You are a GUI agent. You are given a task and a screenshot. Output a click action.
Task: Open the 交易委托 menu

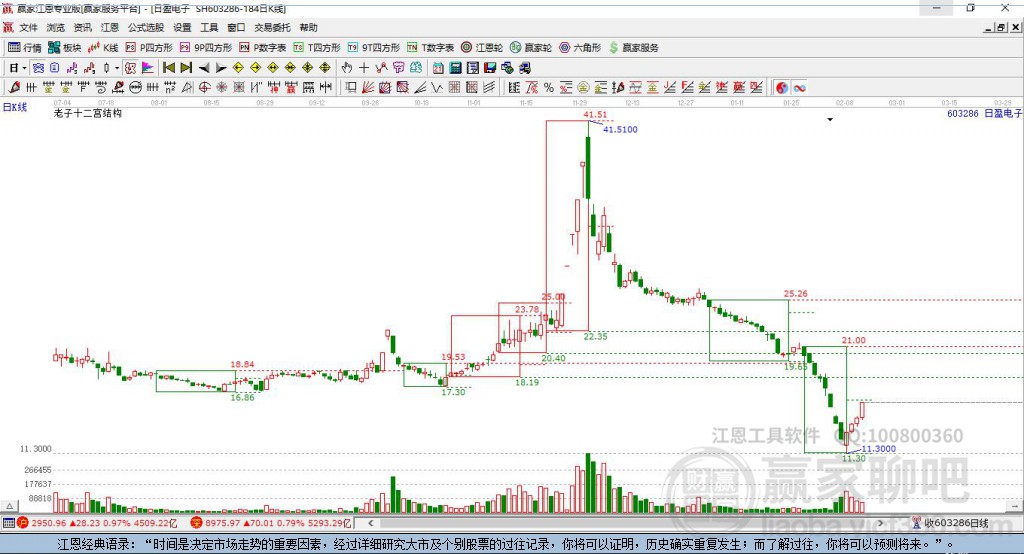coord(272,27)
